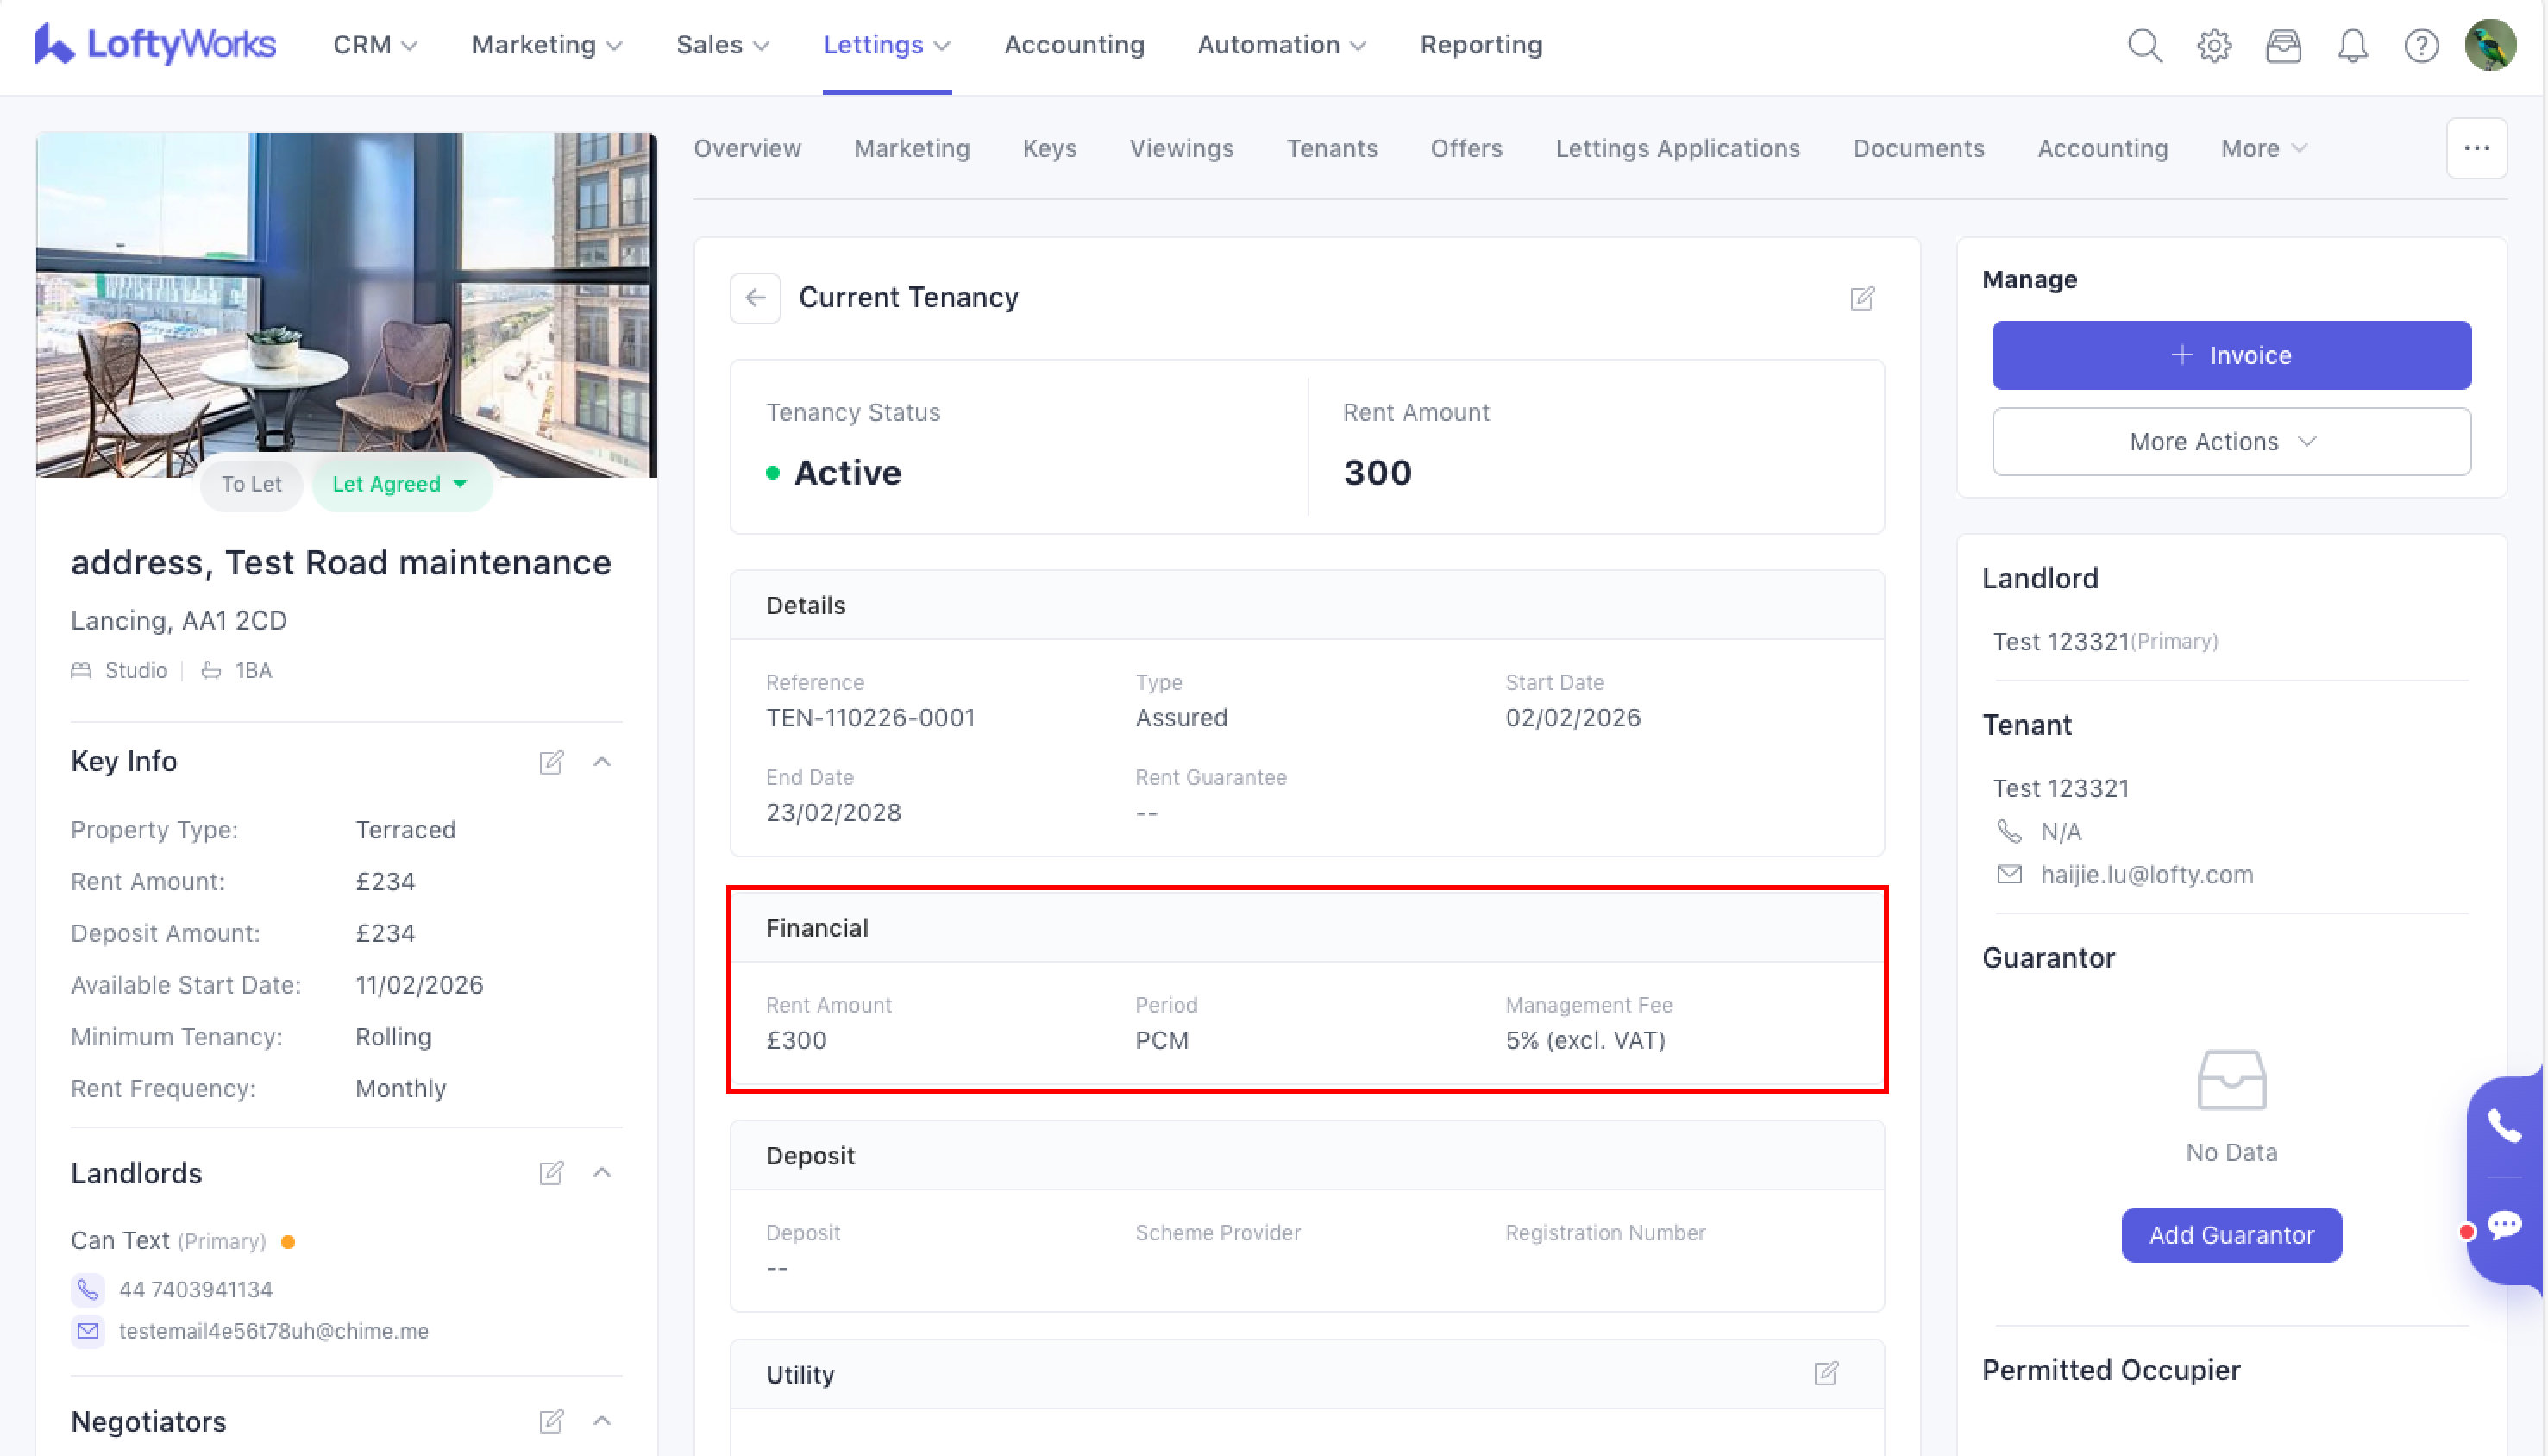Viewport: 2548px width, 1456px height.
Task: Click the property photo thumbnail
Action: pyautogui.click(x=346, y=300)
